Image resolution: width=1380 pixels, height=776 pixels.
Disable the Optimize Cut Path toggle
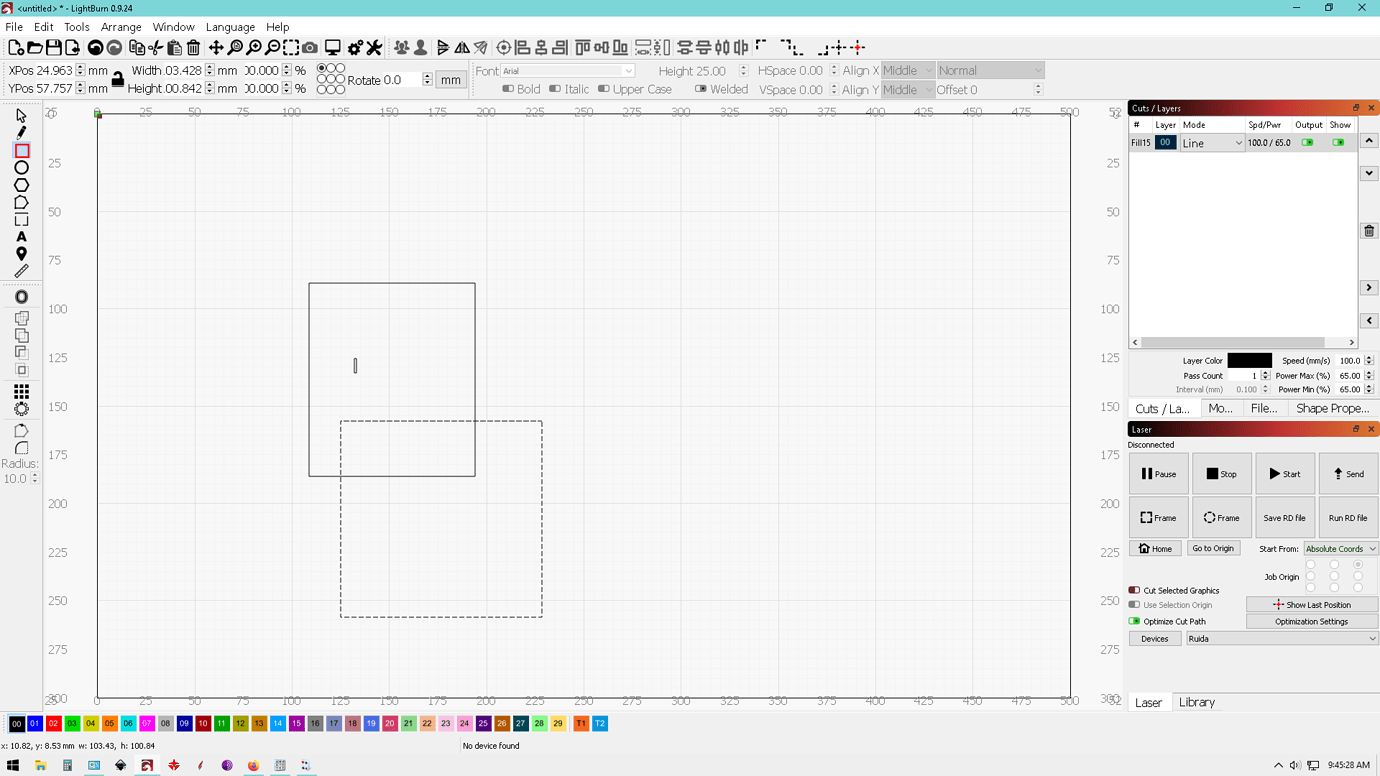point(1135,621)
